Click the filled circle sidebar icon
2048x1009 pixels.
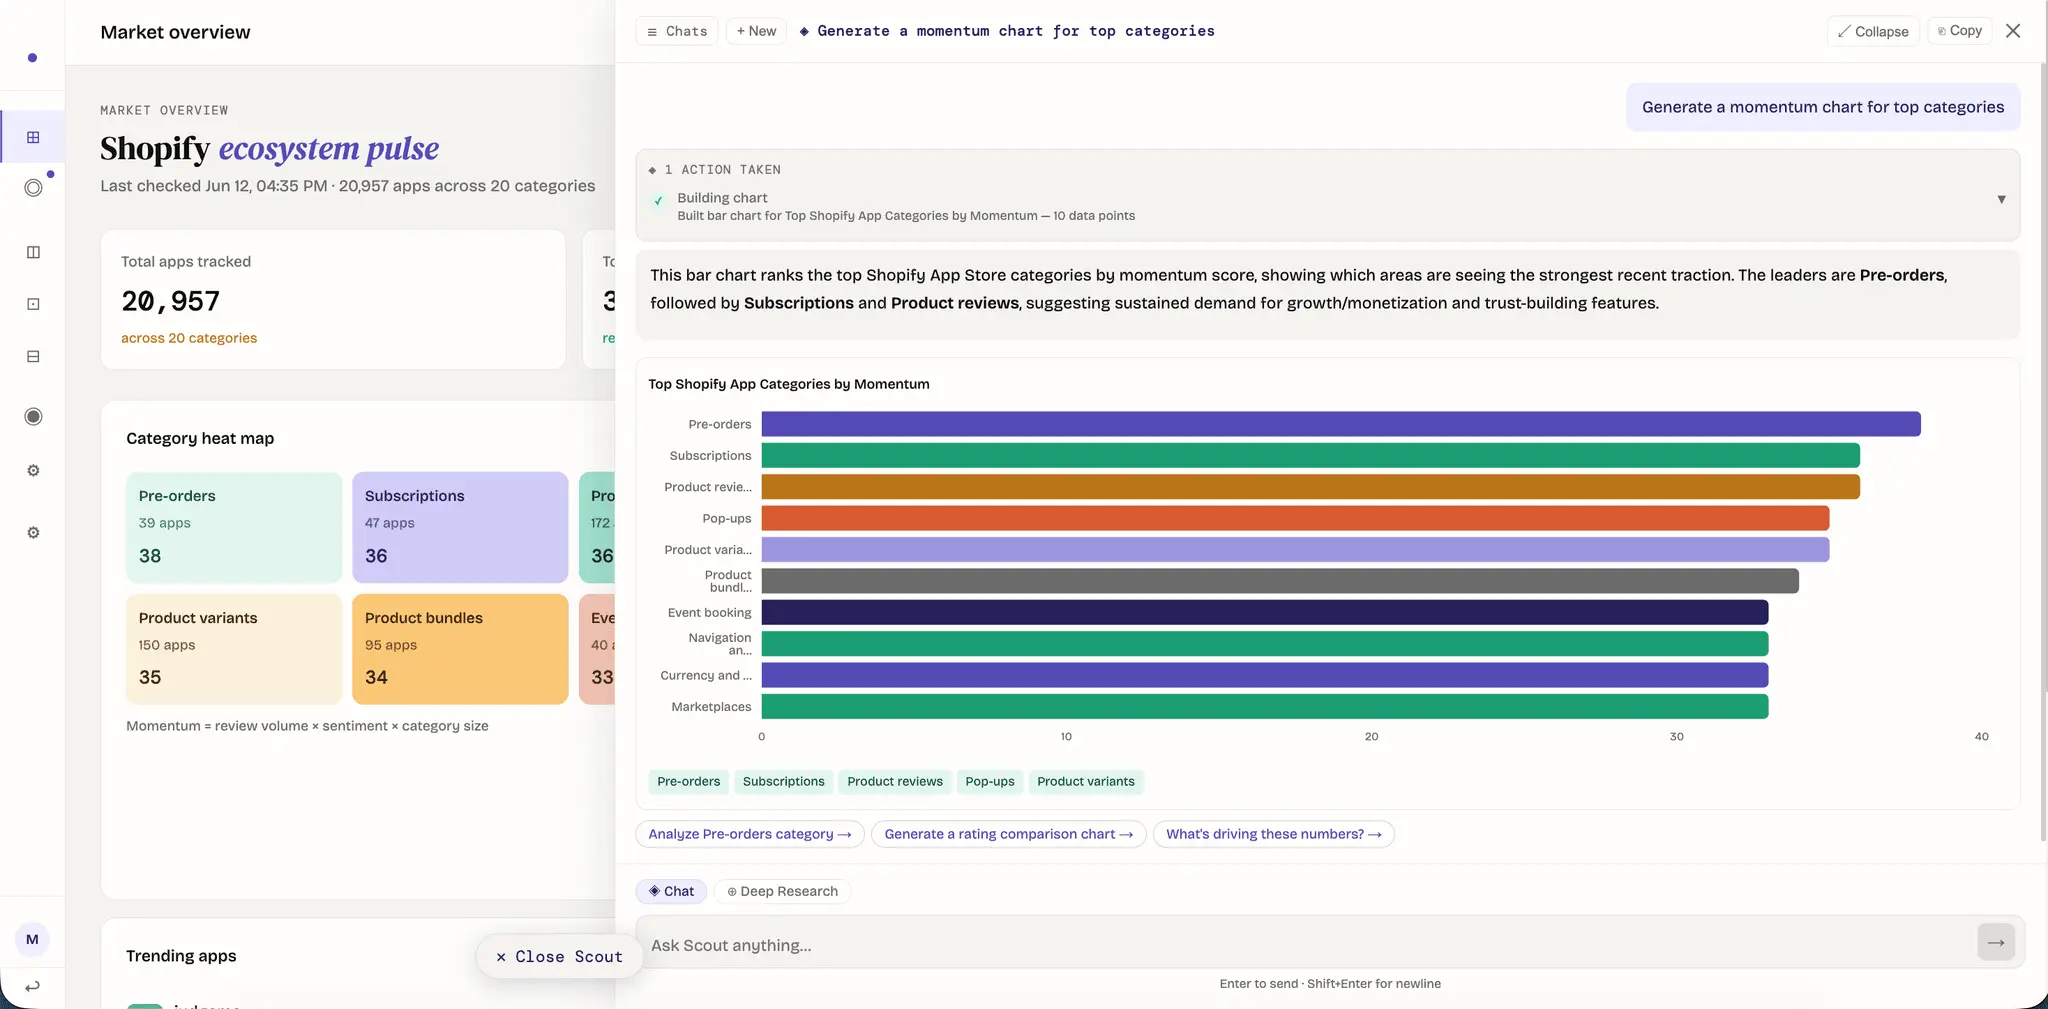coord(33,416)
